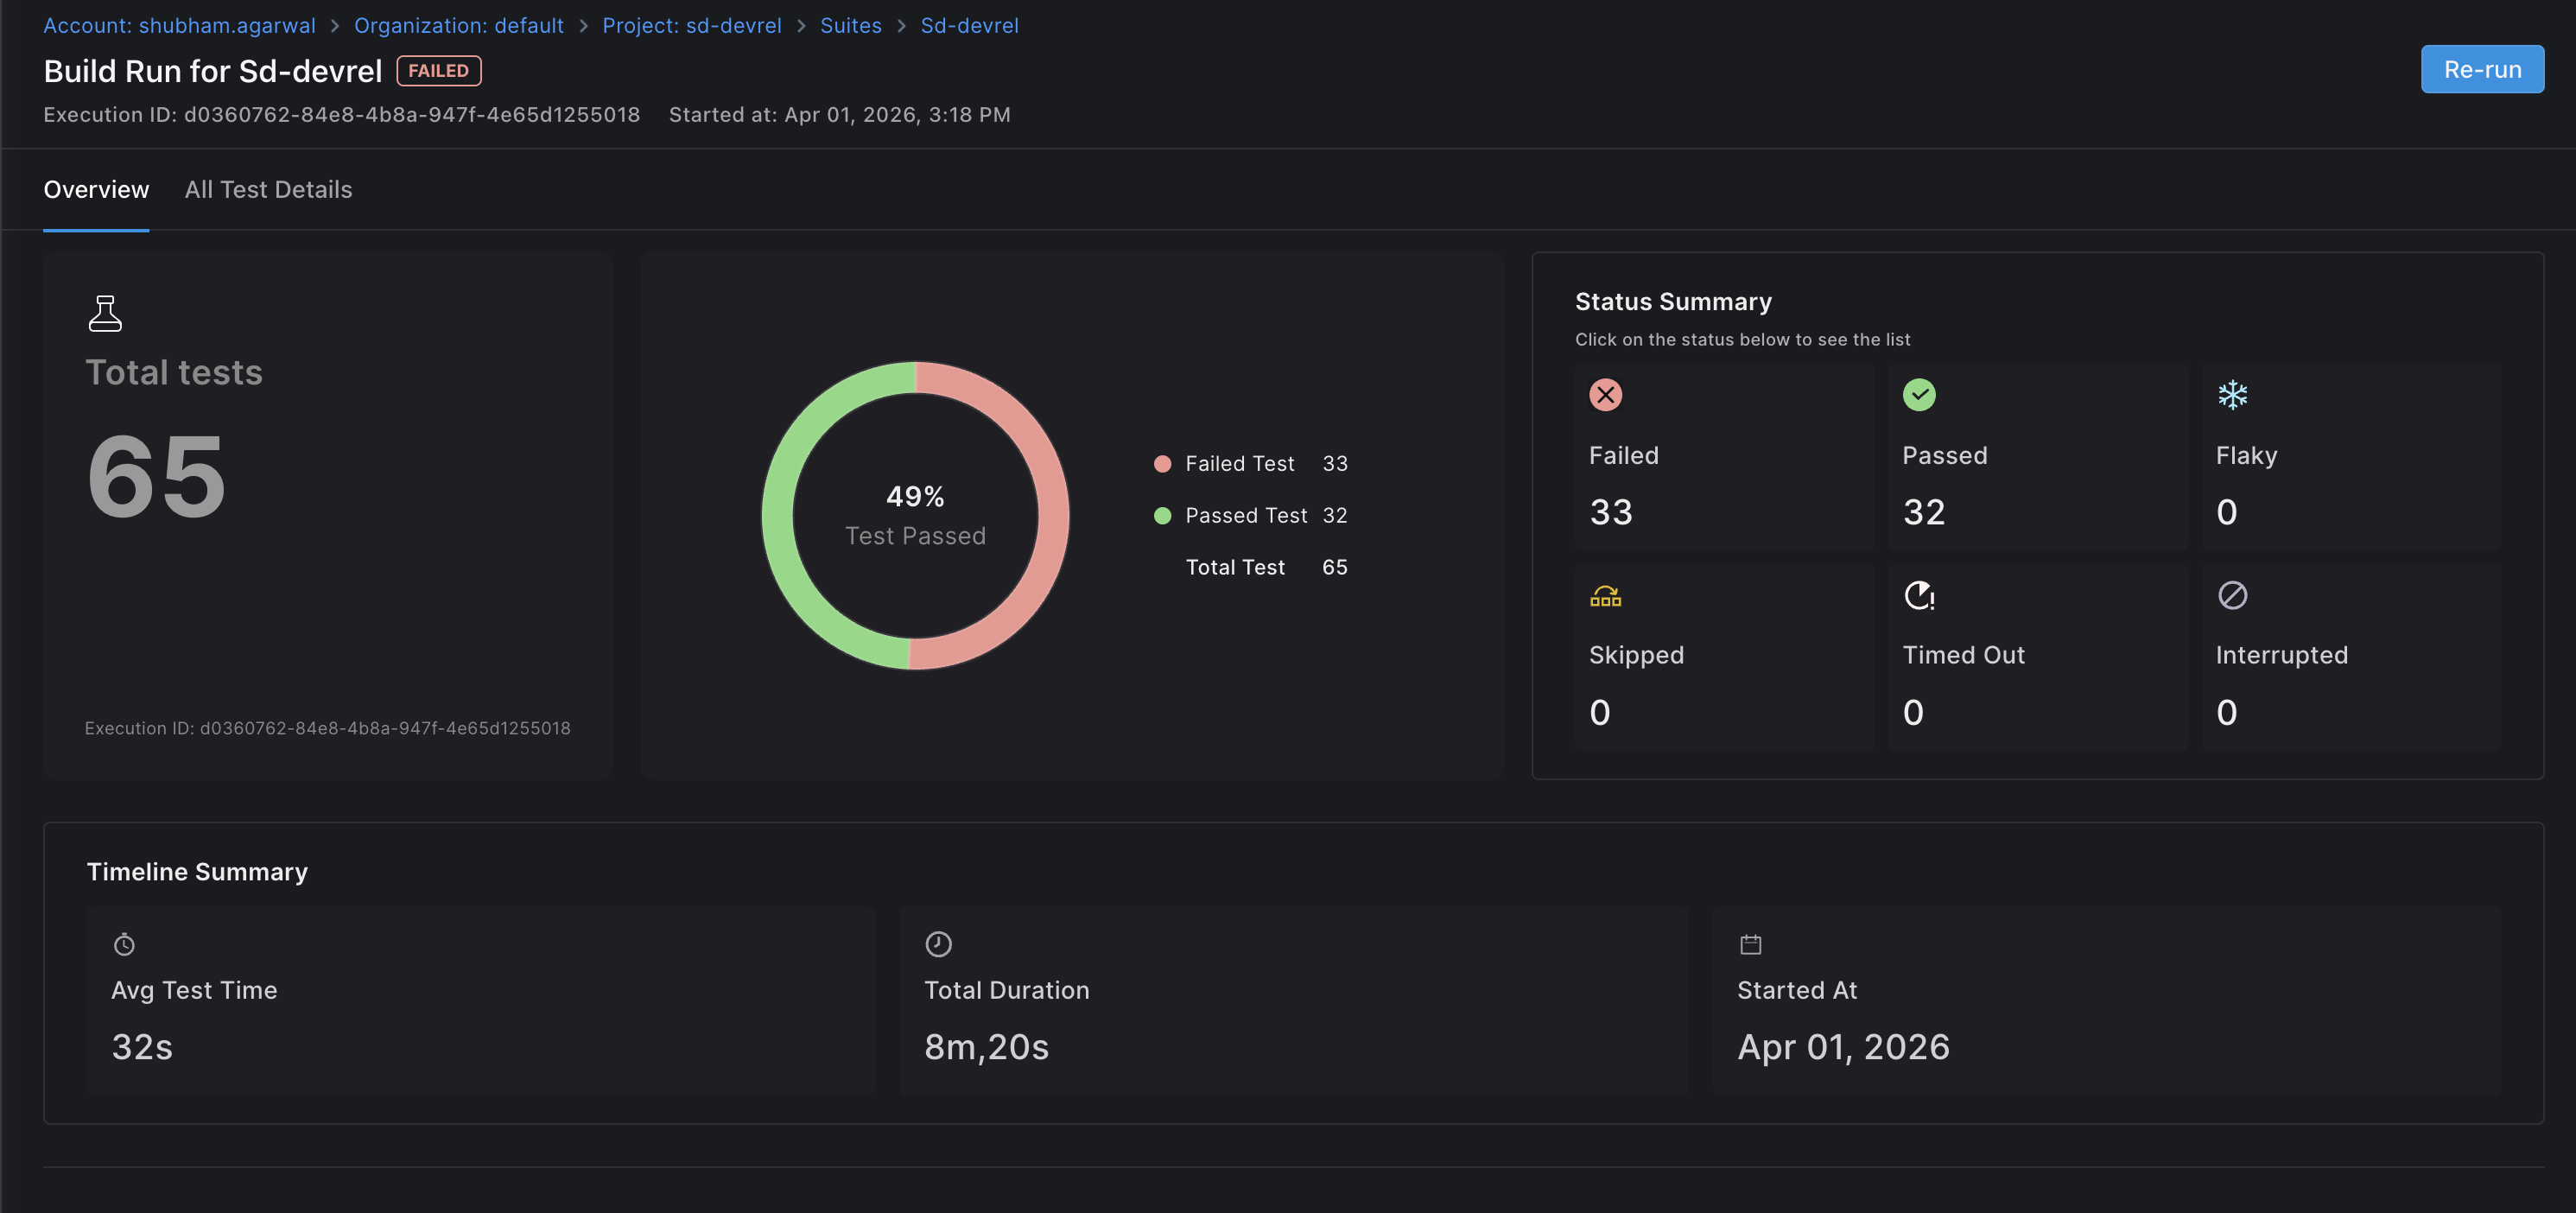Viewport: 2576px width, 1213px height.
Task: Click the Status Summary heading
Action: click(x=1673, y=302)
